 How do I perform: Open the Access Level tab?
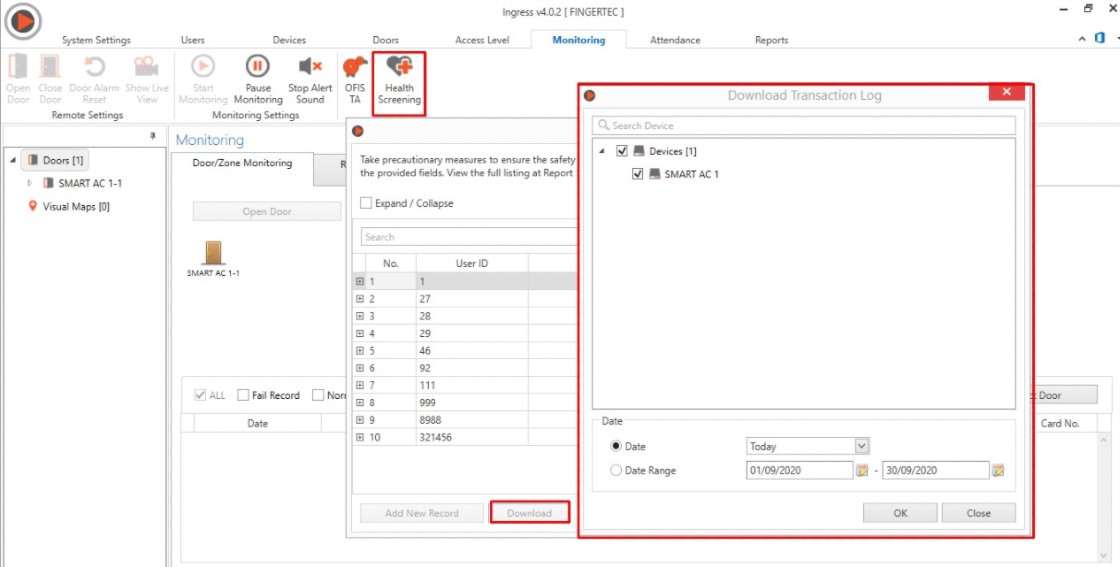tap(482, 40)
